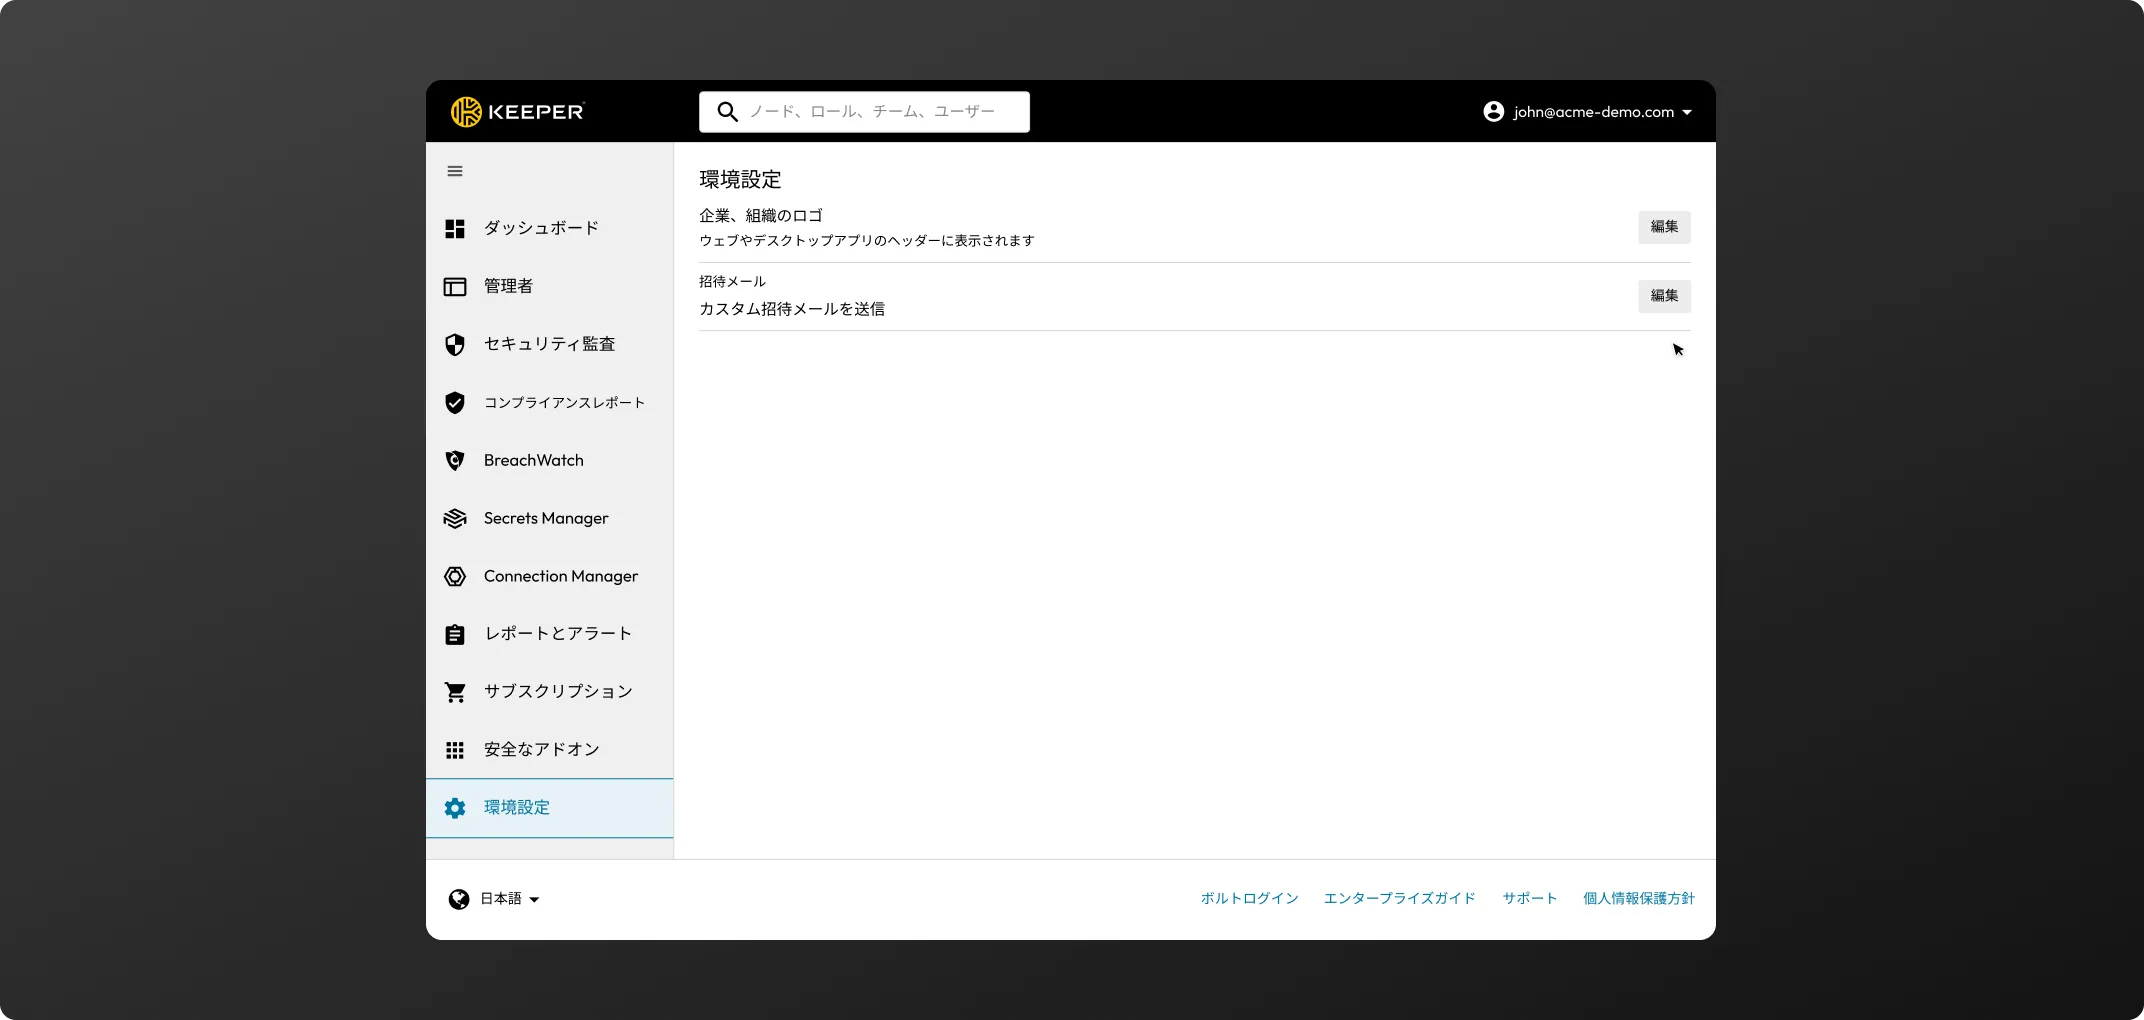2144x1020 pixels.
Task: Click the Connection Manager hexagon icon
Action: tap(455, 577)
